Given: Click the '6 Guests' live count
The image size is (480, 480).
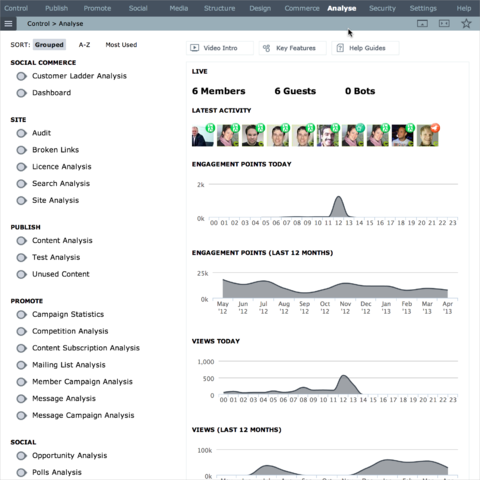Looking at the screenshot, I should (295, 91).
